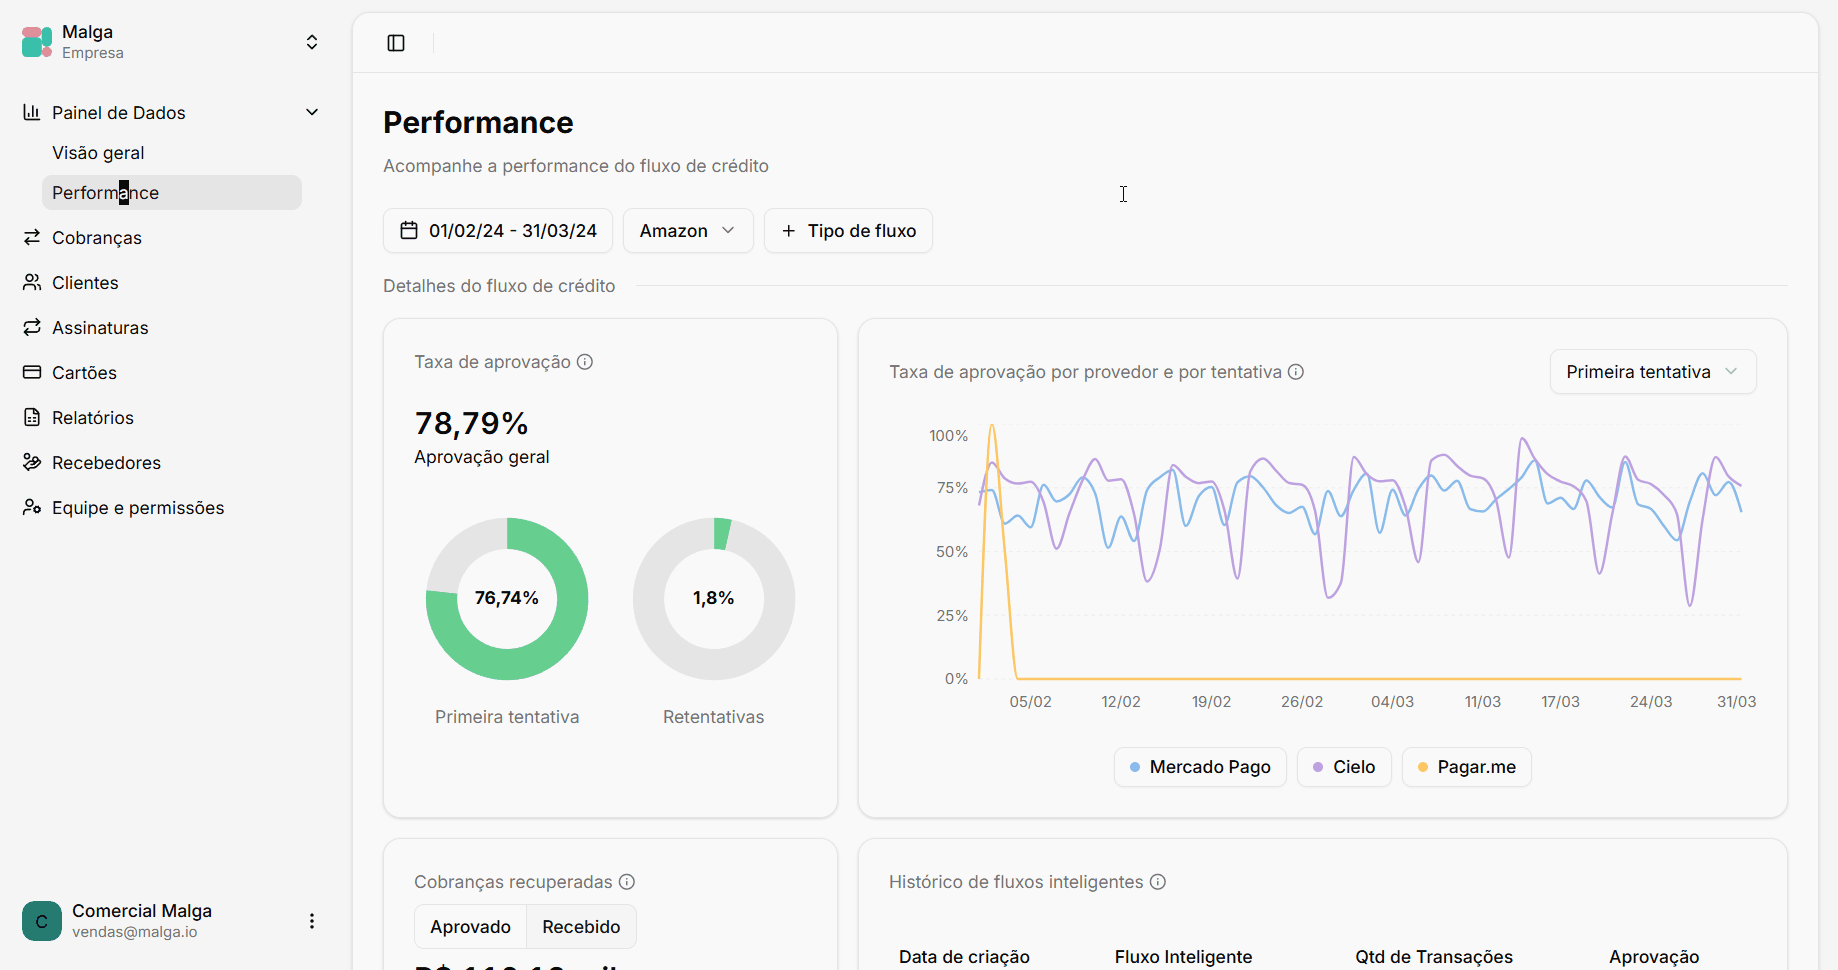Click the 76,74% Primeira tentativa donut chart

(x=507, y=599)
